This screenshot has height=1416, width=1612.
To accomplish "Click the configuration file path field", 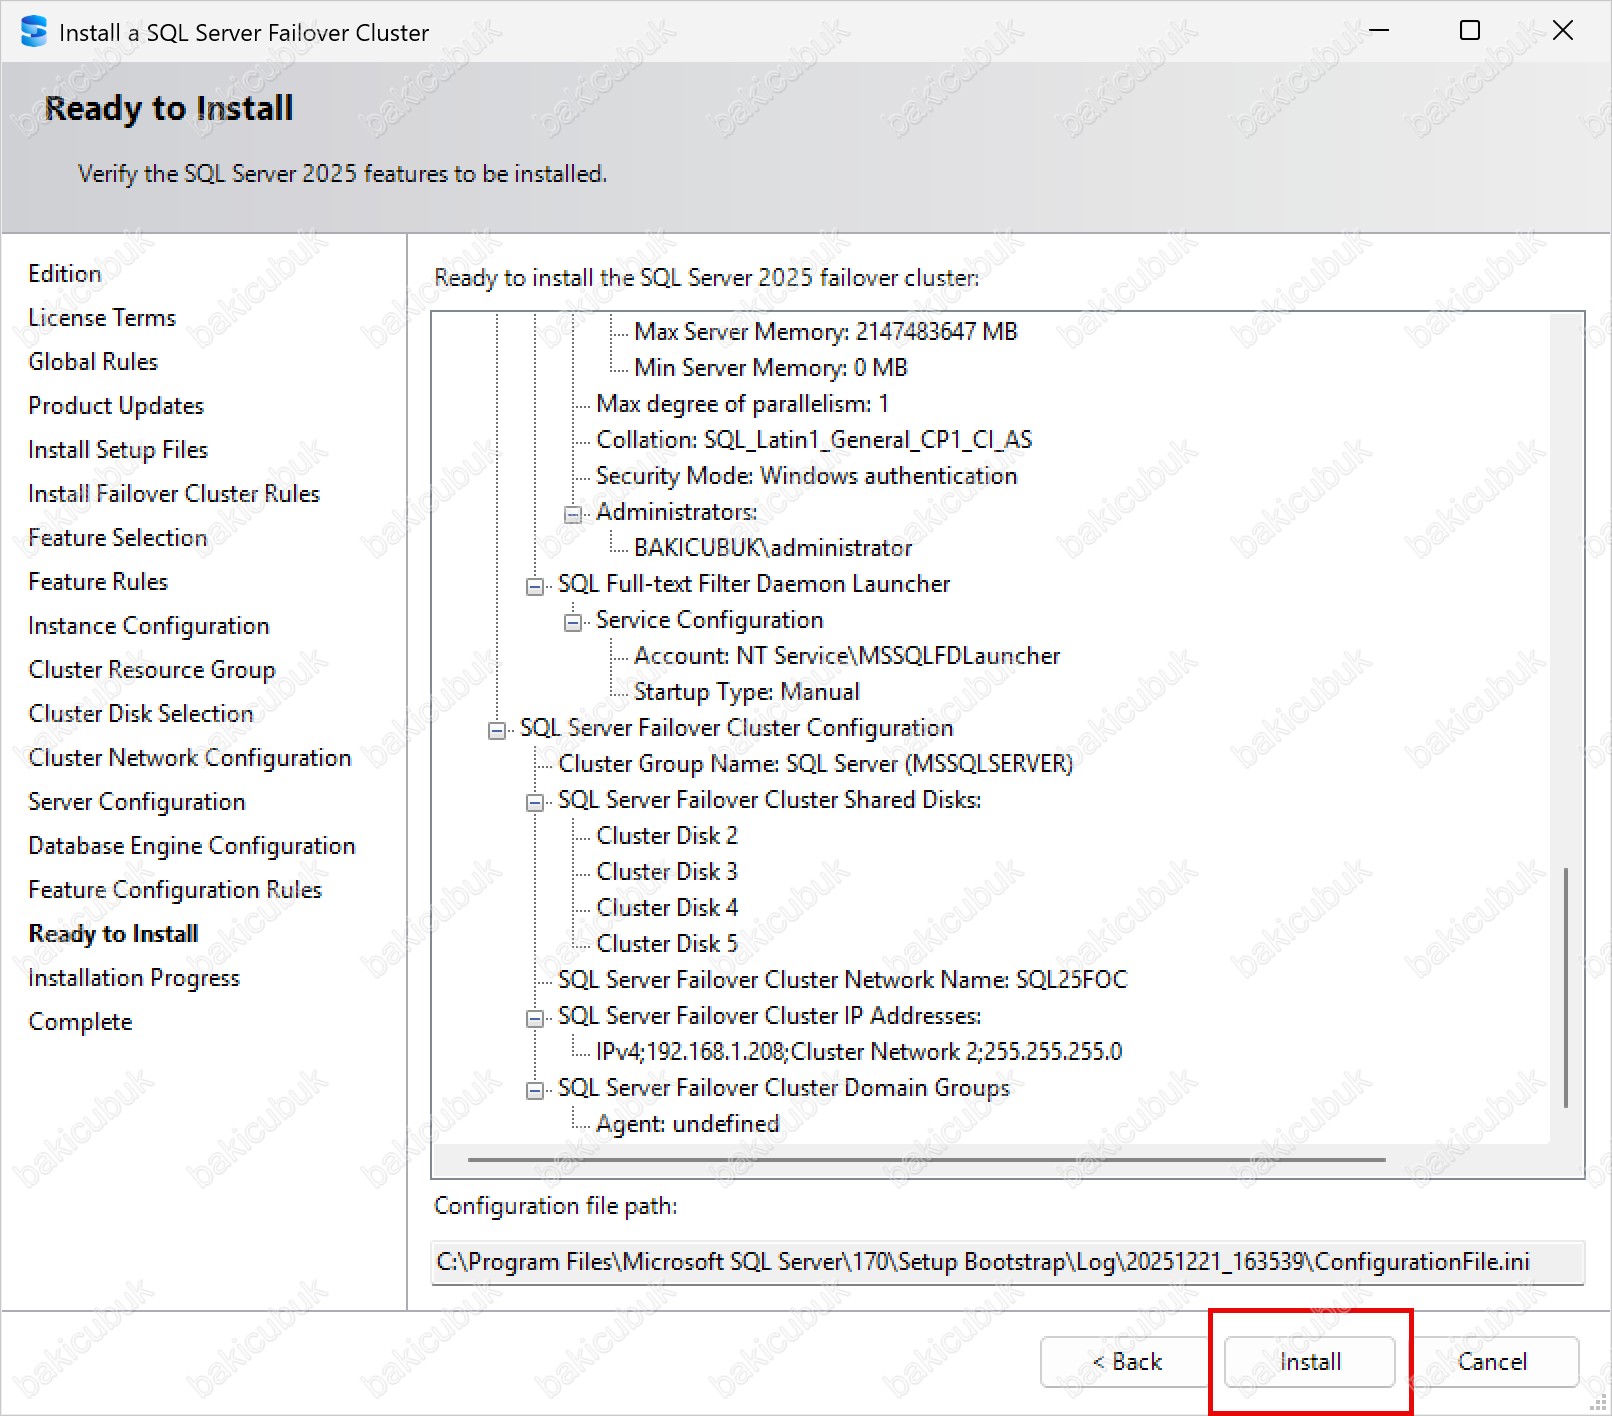I will click(1007, 1262).
